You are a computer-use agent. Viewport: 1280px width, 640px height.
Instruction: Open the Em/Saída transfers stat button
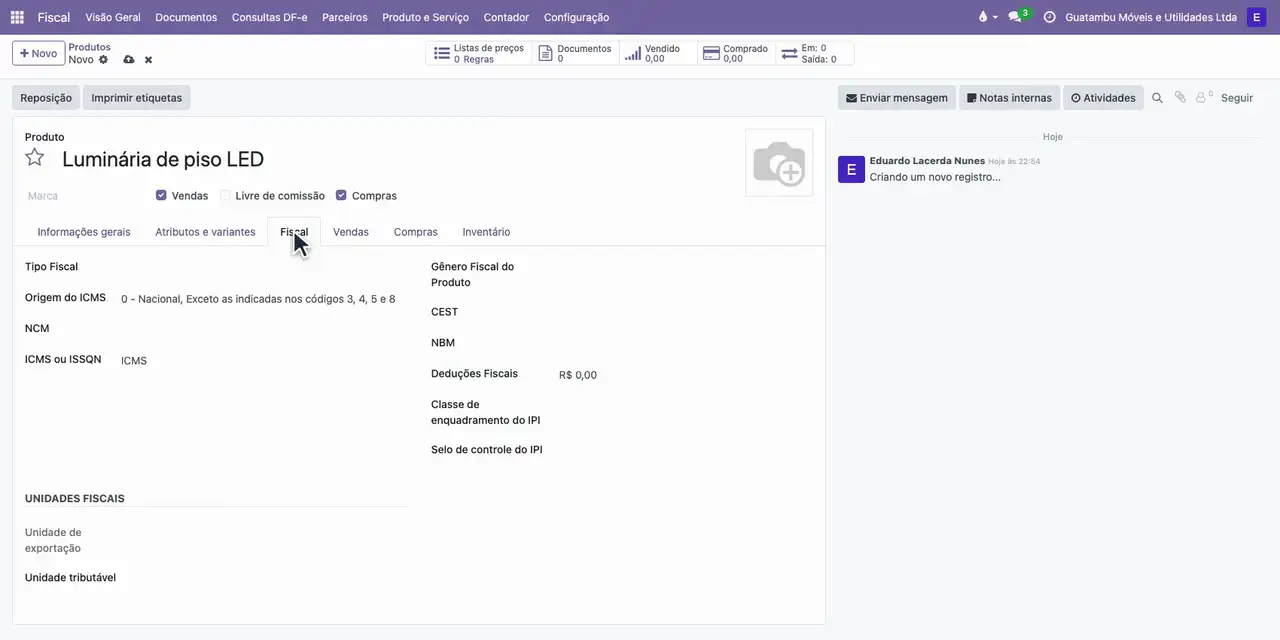click(815, 53)
